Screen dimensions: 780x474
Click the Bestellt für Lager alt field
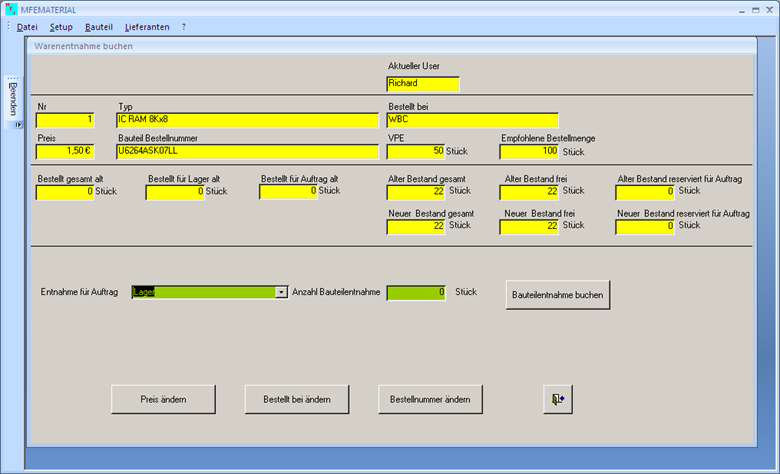[x=175, y=192]
